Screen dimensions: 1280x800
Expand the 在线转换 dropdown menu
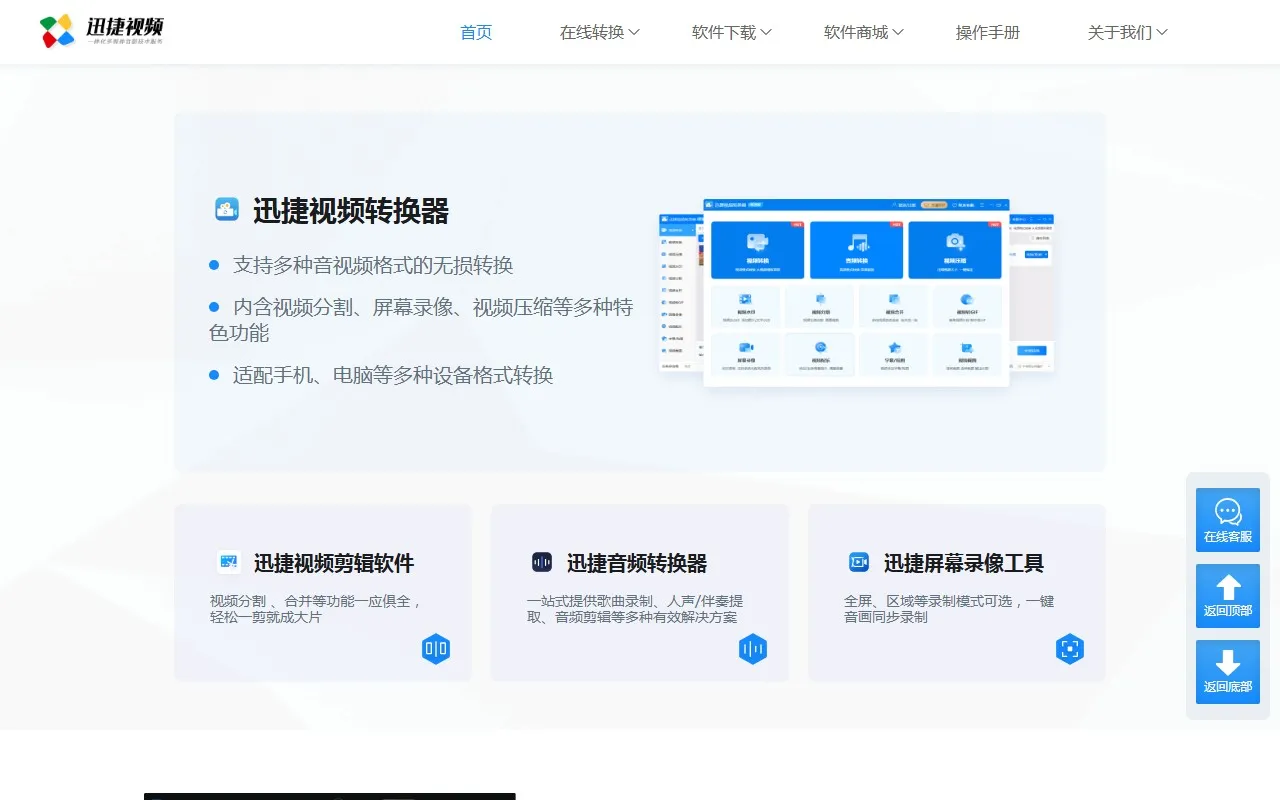(600, 32)
